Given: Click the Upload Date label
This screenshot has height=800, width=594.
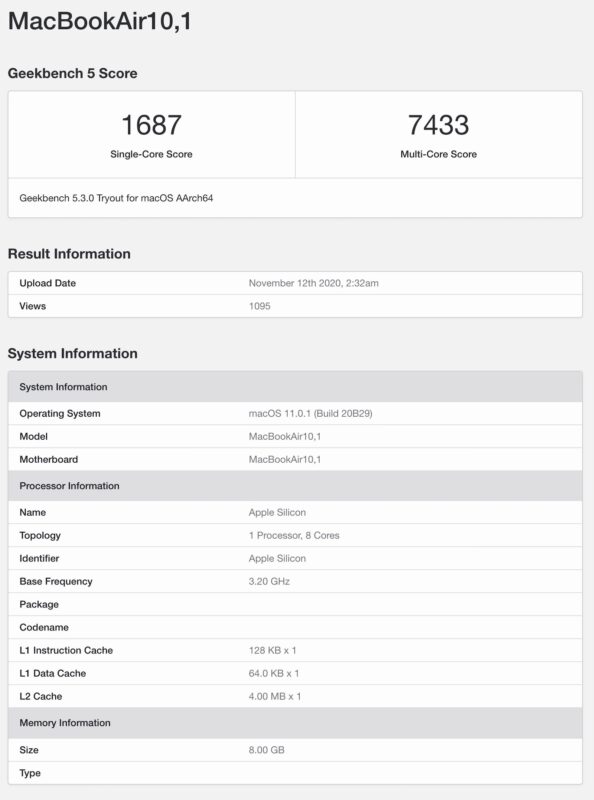Looking at the screenshot, I should [x=47, y=283].
